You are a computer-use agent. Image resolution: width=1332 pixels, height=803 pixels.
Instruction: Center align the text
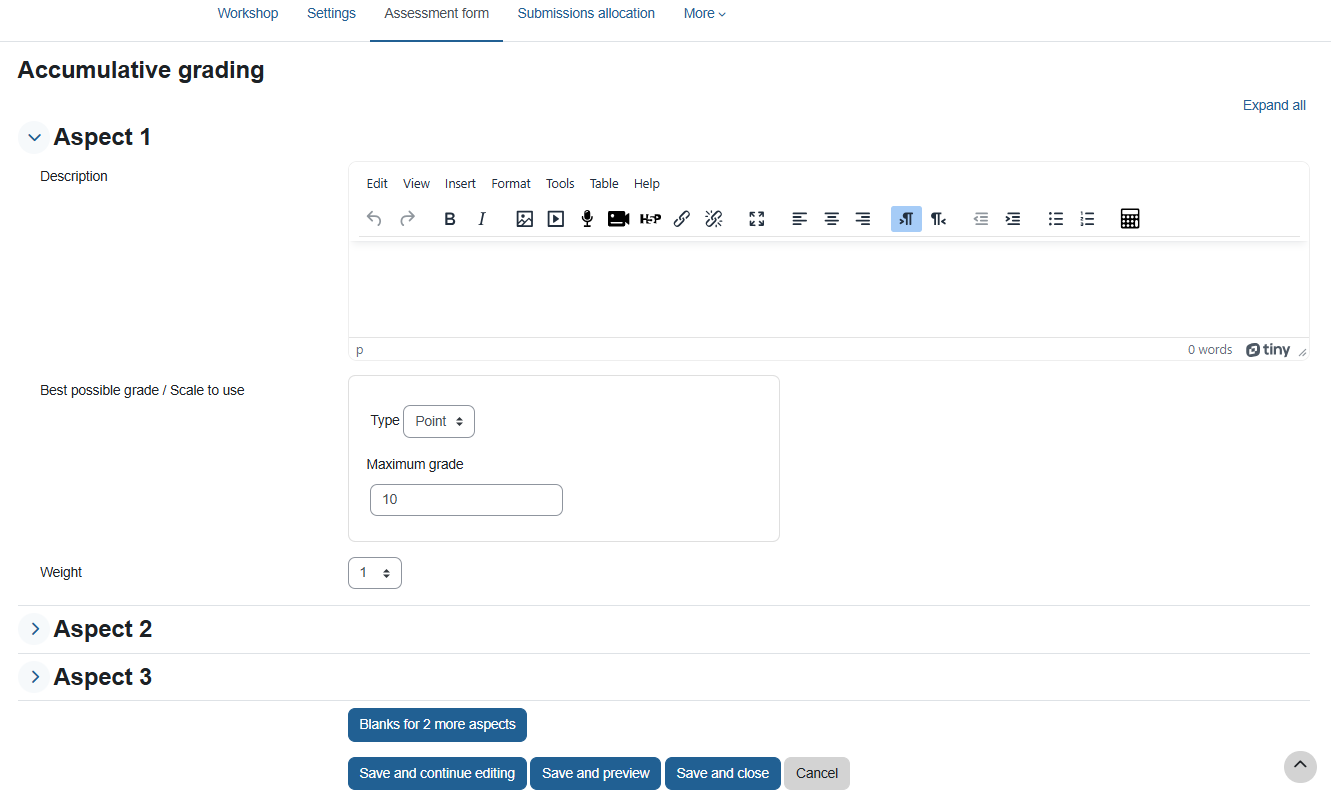(x=831, y=219)
